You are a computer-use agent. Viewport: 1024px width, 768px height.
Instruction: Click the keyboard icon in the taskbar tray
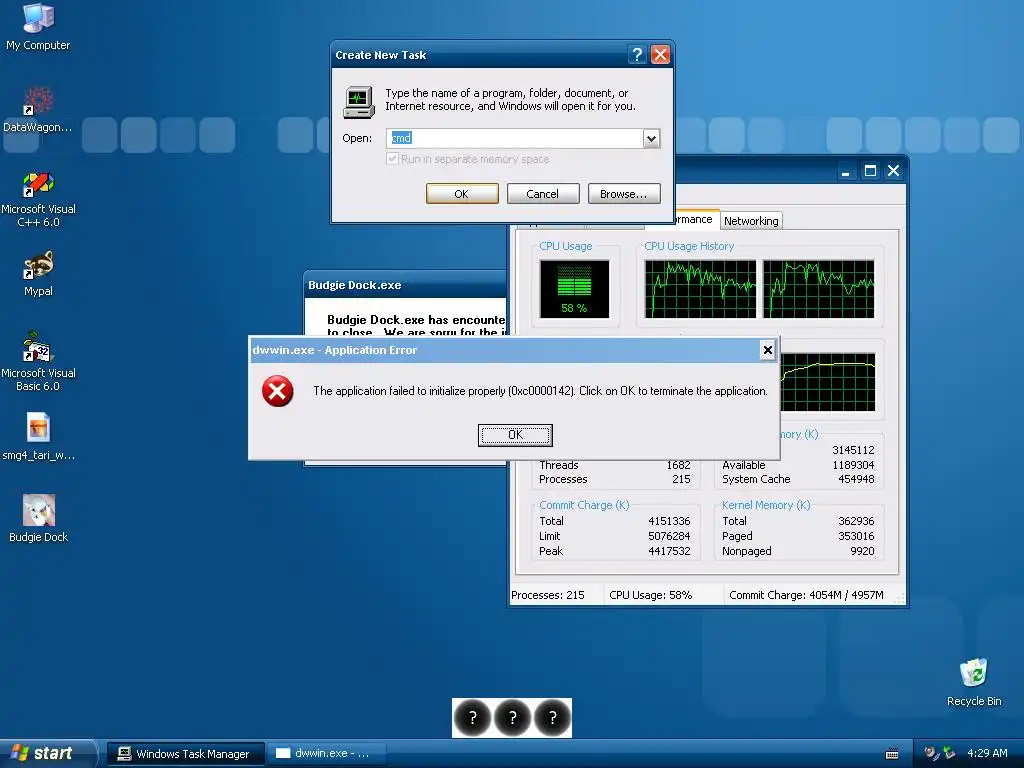pos(892,754)
